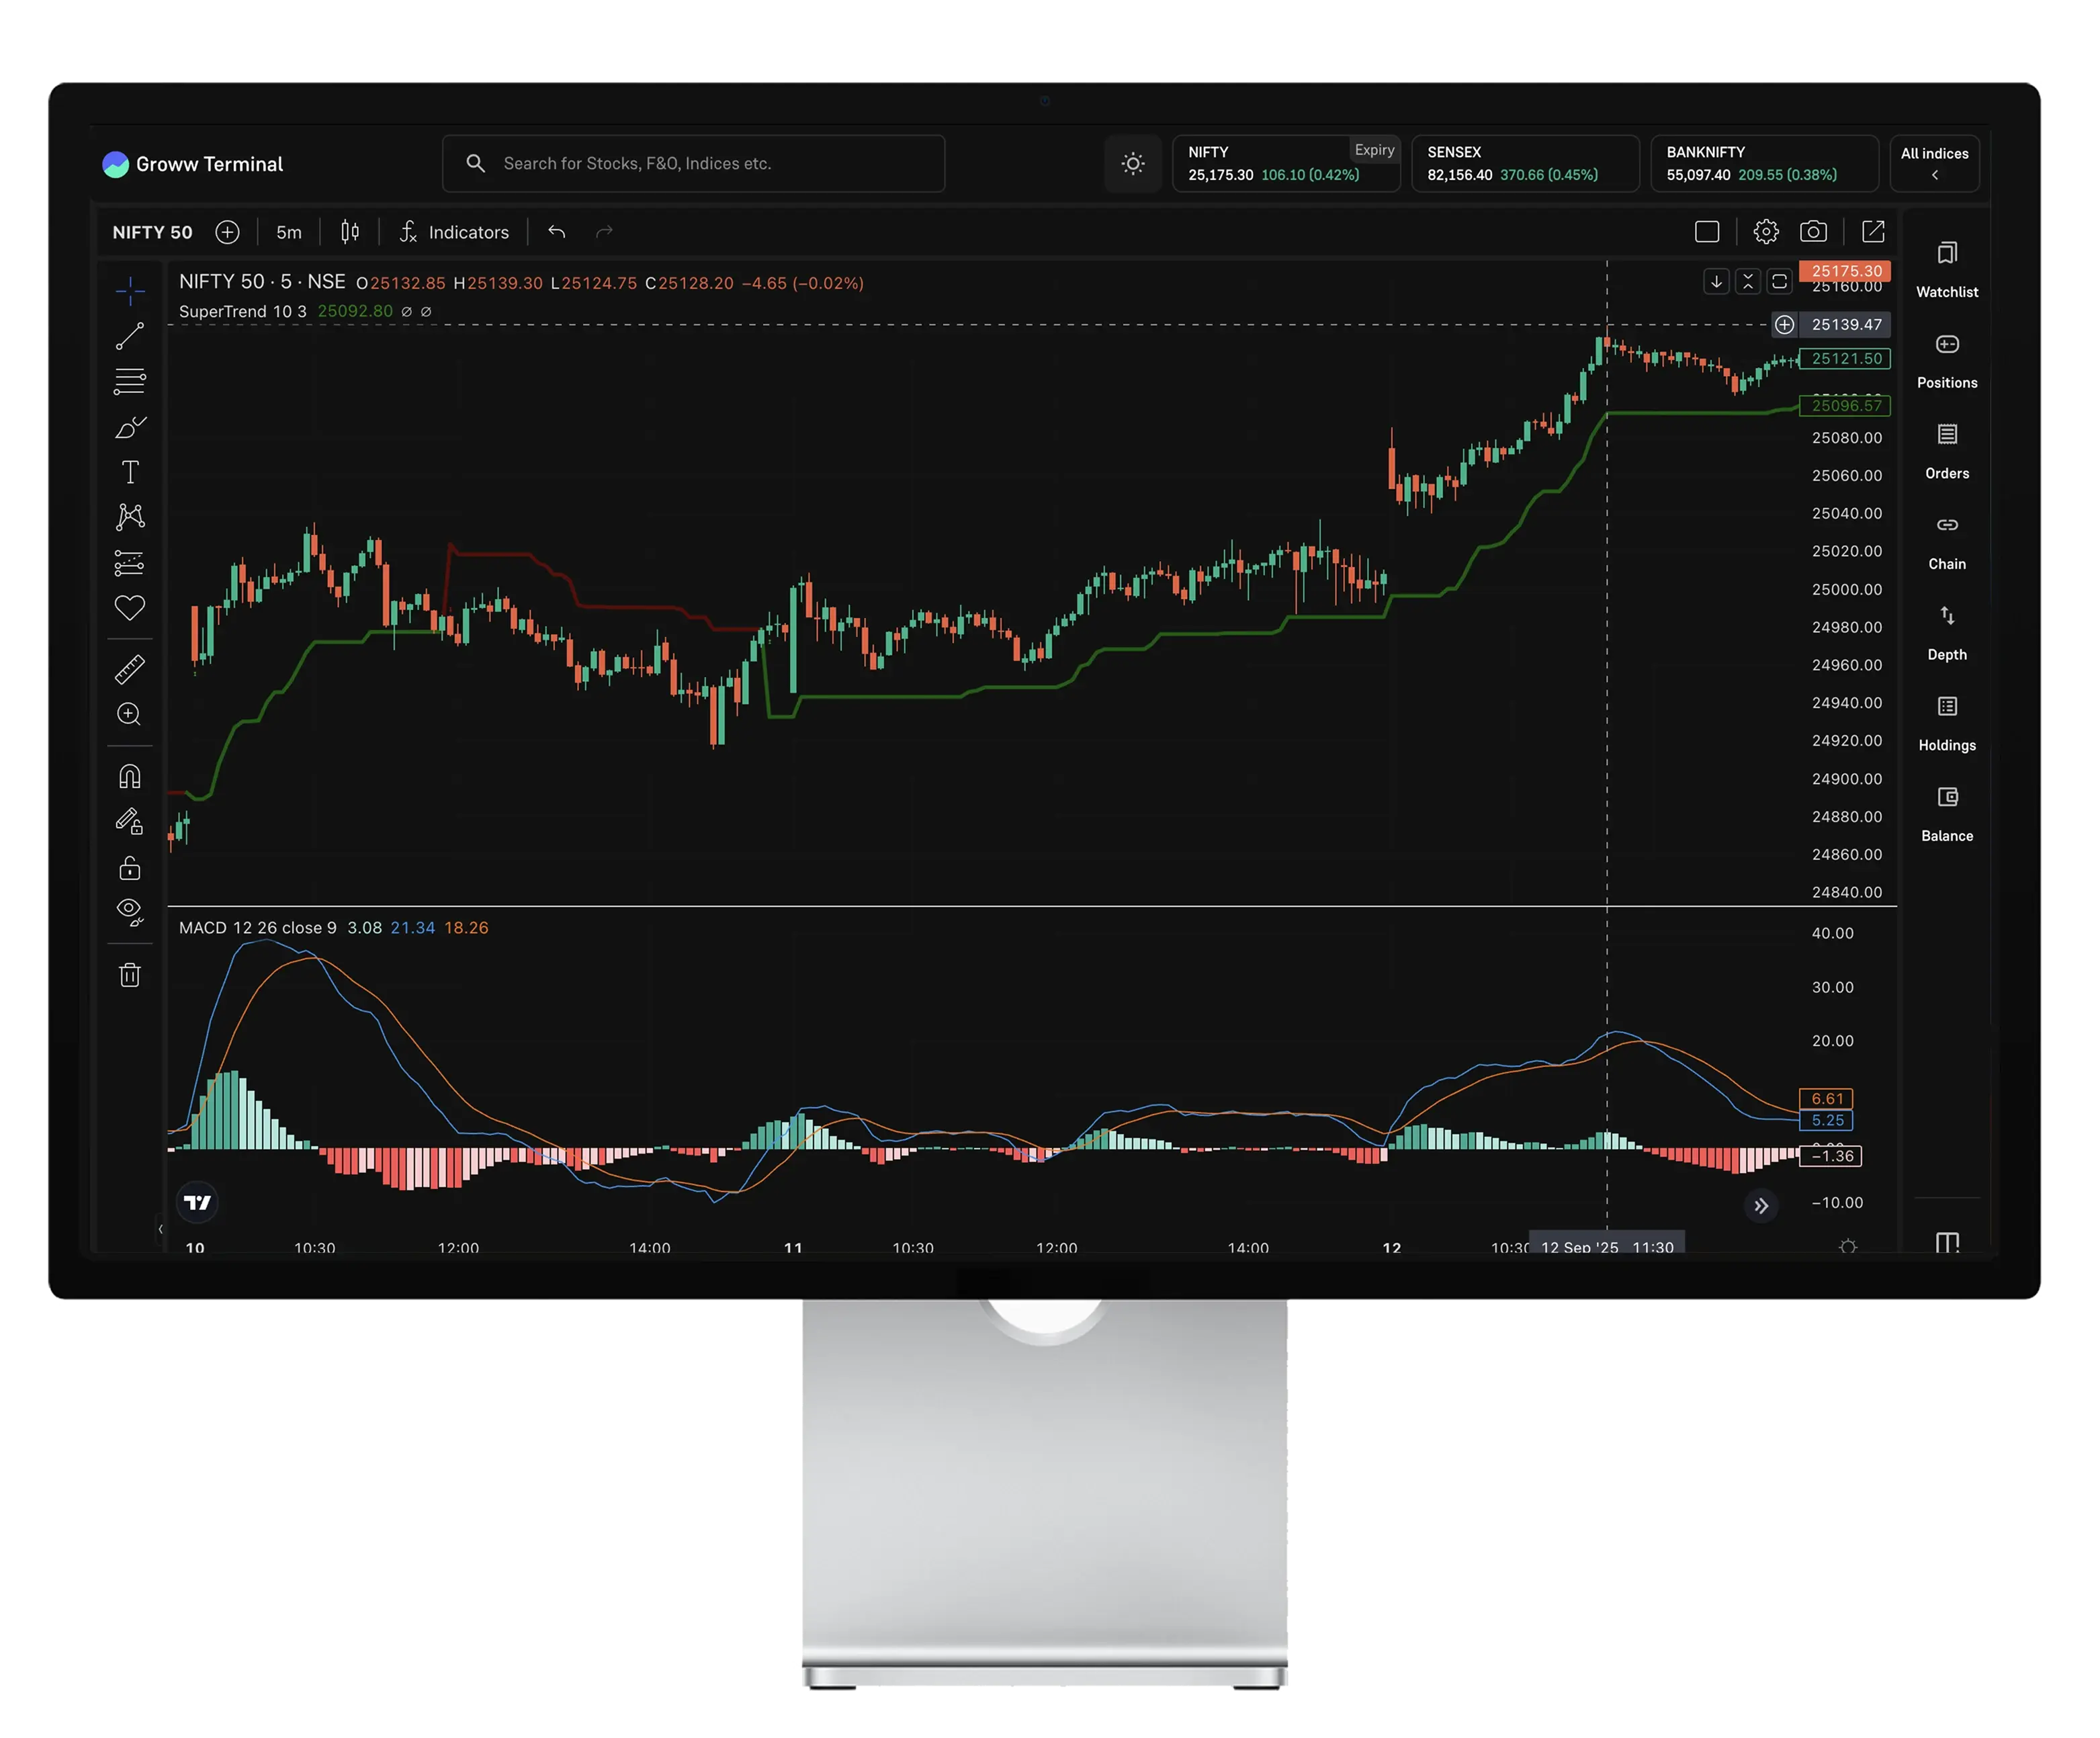Image resolution: width=2100 pixels, height=1738 pixels.
Task: Click the ruler measure tool
Action: pyautogui.click(x=130, y=669)
